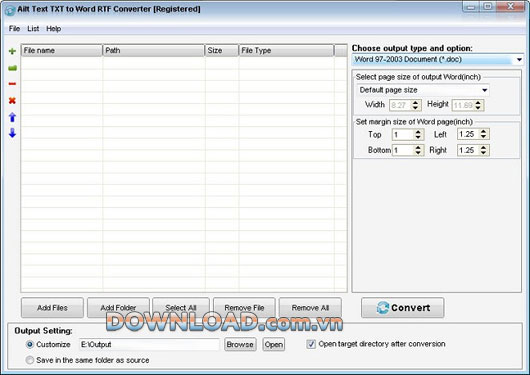
Task: Increase the Height spinner value
Action: coord(478,102)
